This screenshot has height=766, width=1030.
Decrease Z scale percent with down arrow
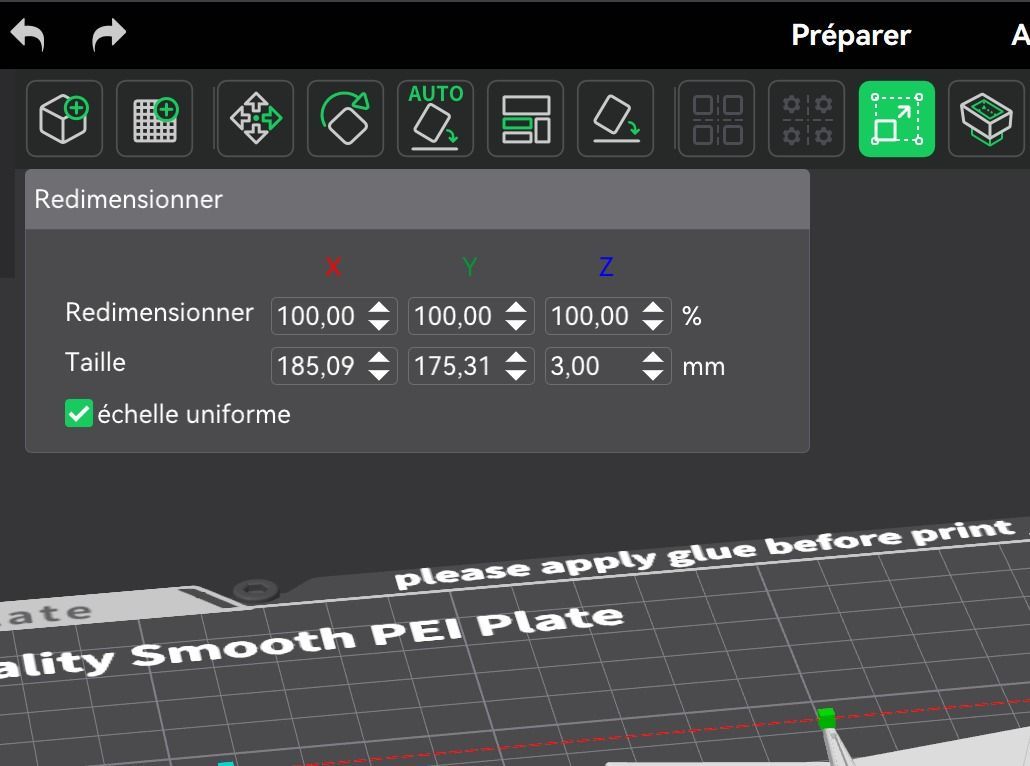[x=653, y=325]
